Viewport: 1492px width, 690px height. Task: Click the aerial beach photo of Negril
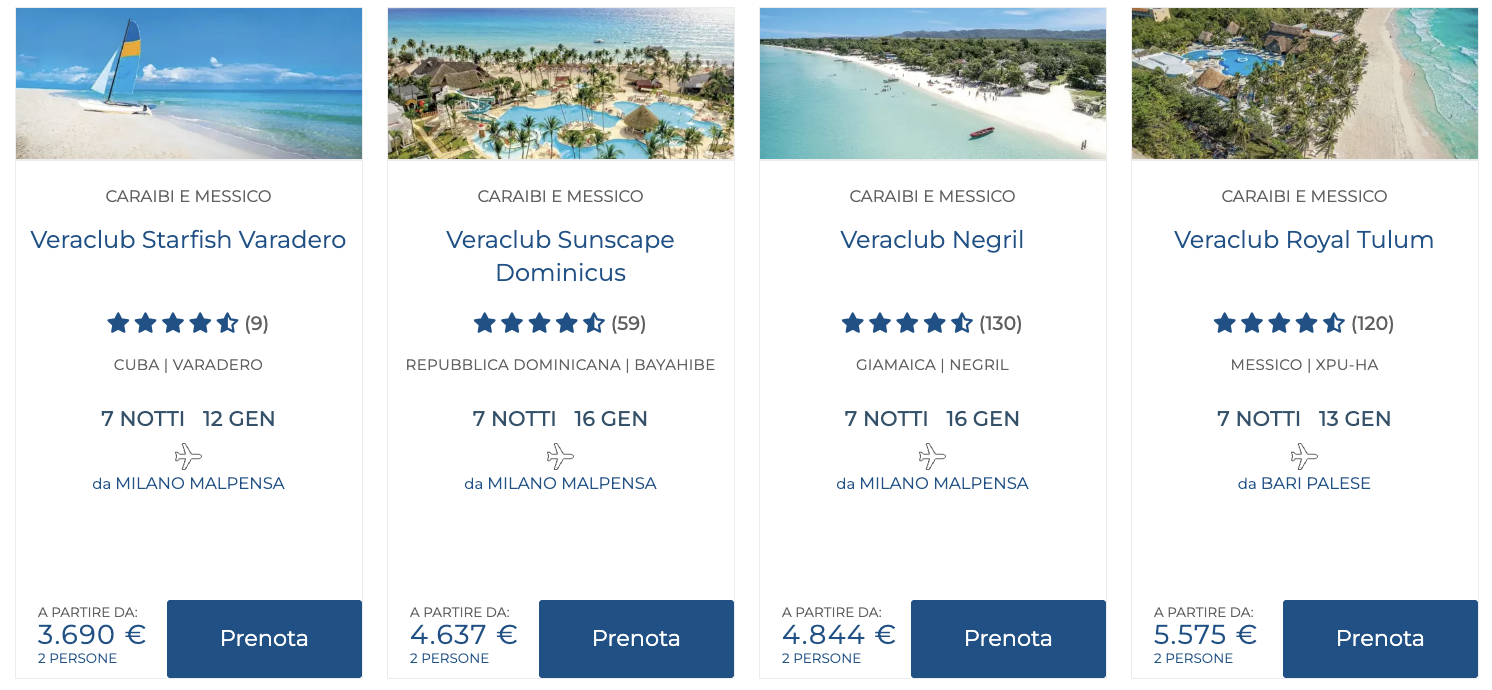pos(933,84)
